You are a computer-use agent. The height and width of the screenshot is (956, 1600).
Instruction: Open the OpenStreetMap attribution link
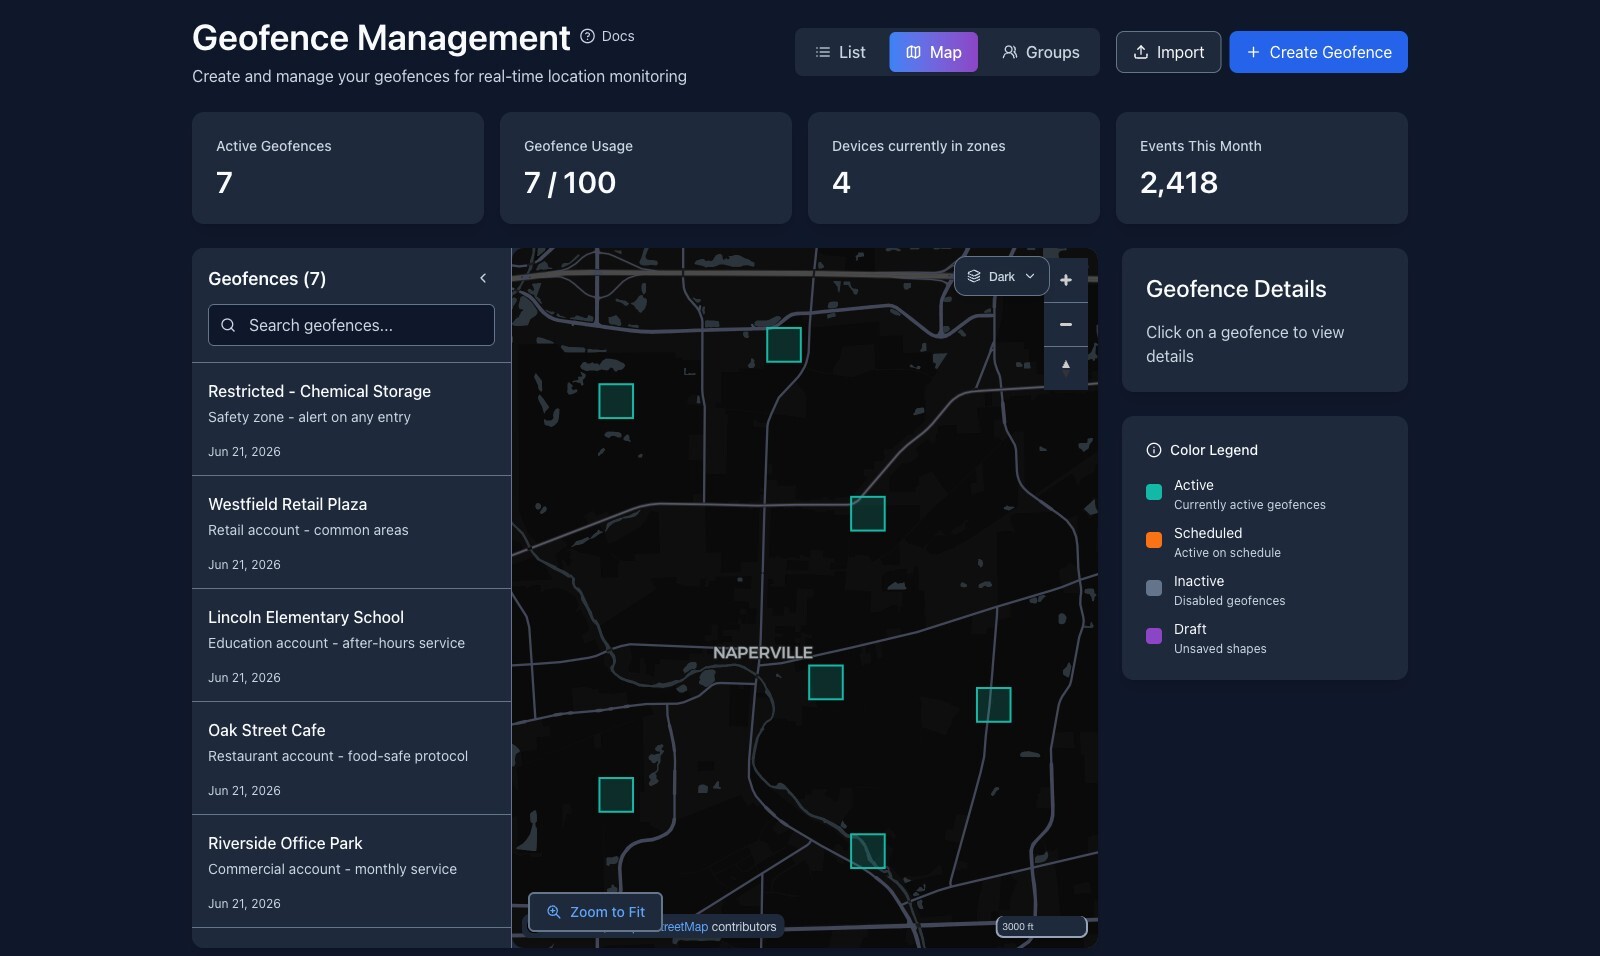tap(683, 927)
